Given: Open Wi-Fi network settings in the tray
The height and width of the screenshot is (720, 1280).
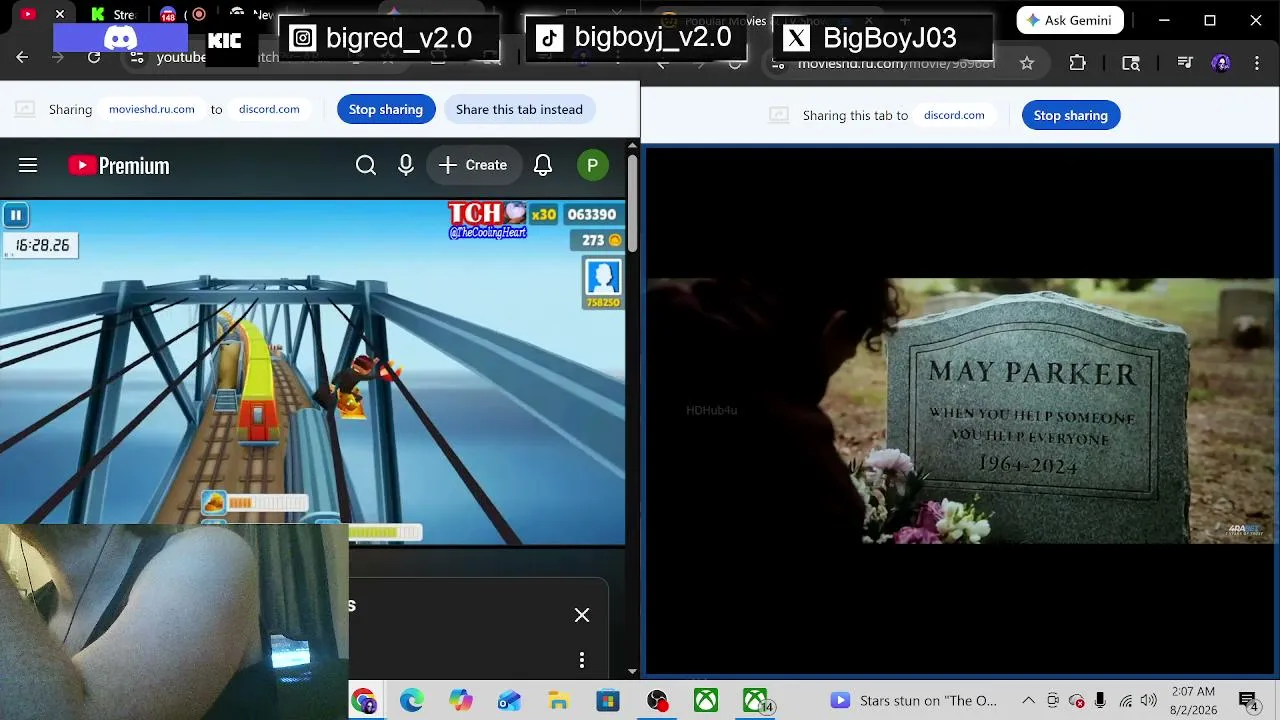Looking at the screenshot, I should point(1126,701).
